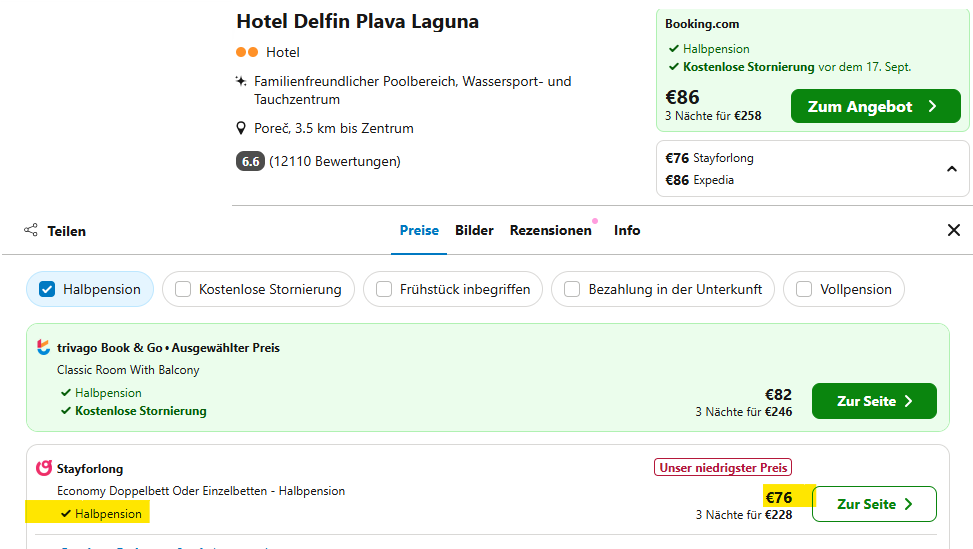Image resolution: width=973 pixels, height=549 pixels.
Task: Collapse the other prices chevron
Action: tap(951, 169)
